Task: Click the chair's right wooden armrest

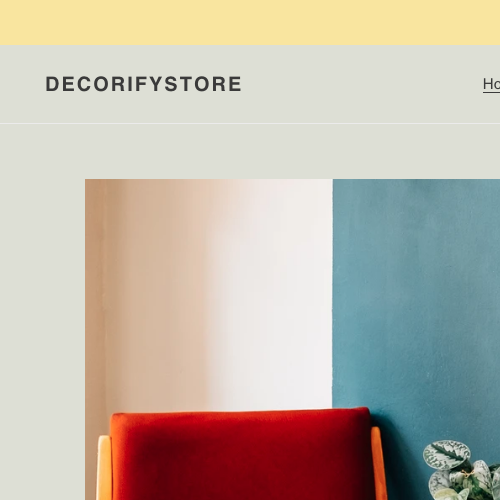Action: [379, 463]
